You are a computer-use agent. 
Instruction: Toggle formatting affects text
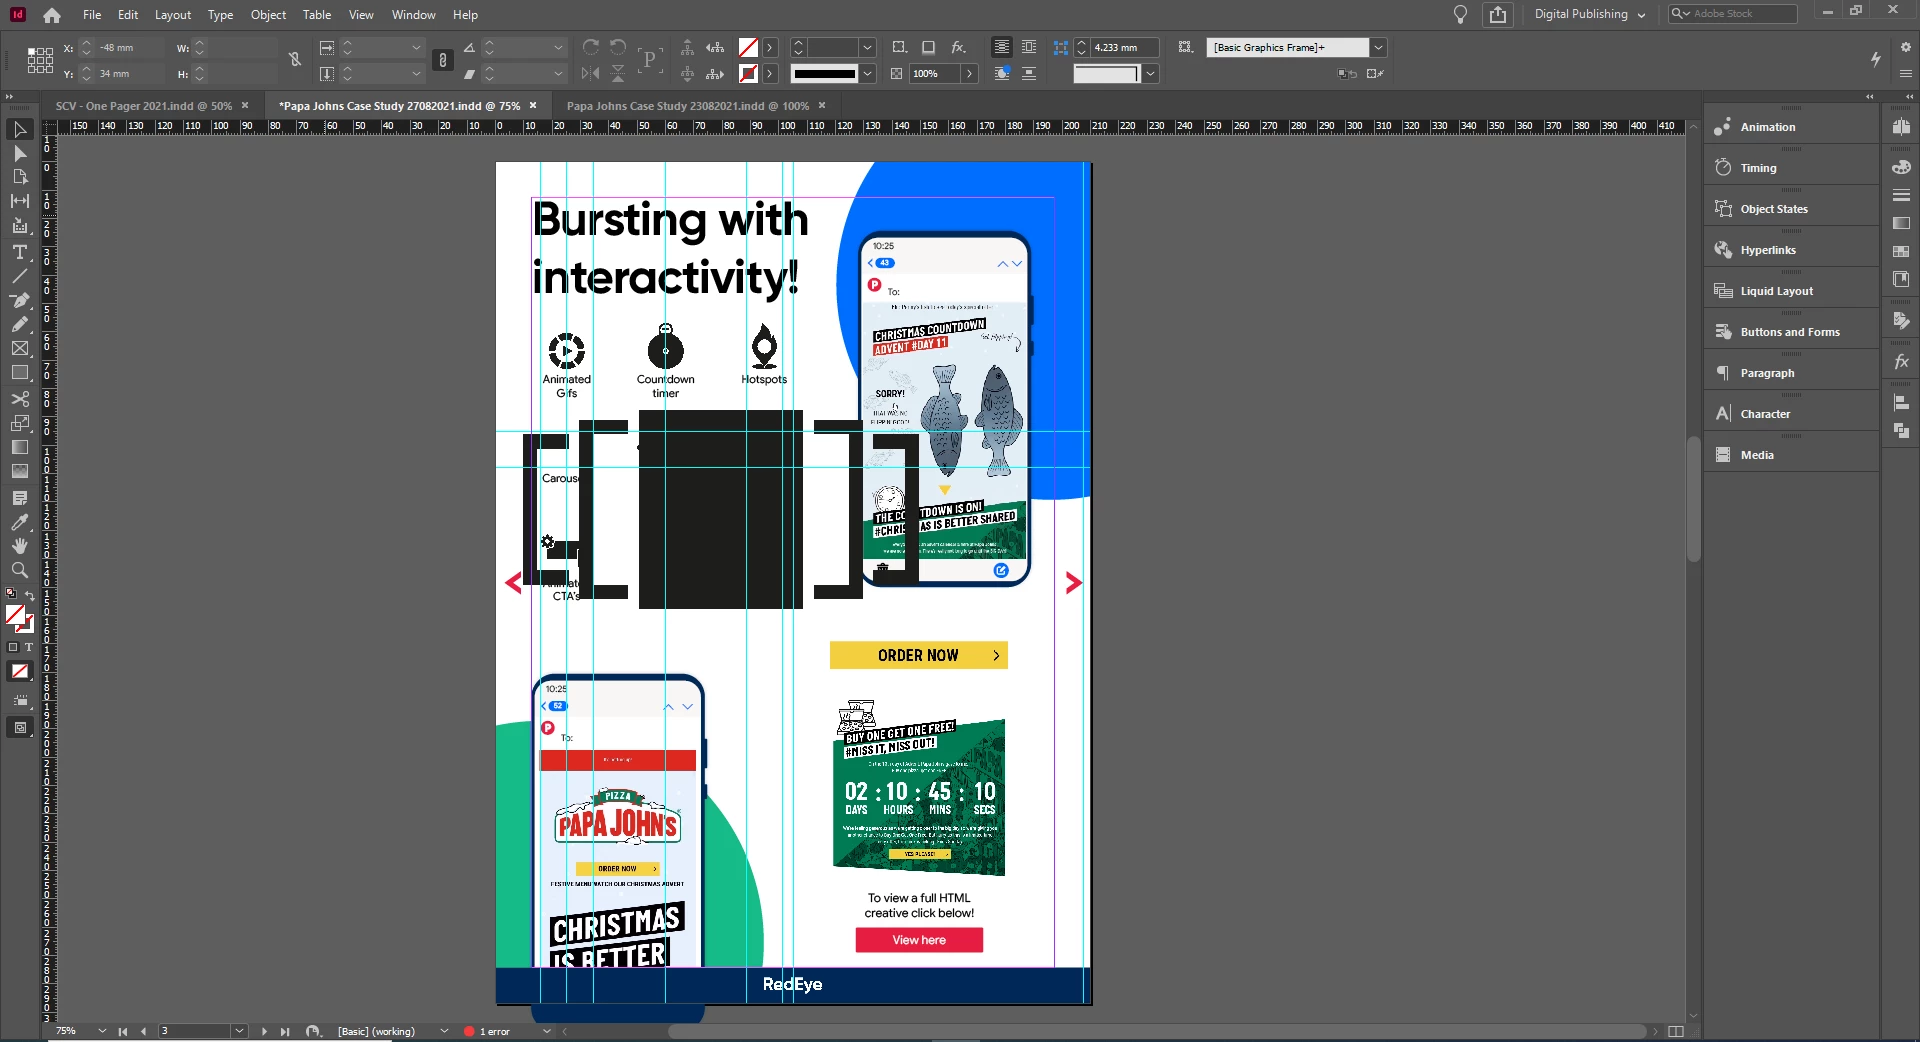[x=29, y=647]
